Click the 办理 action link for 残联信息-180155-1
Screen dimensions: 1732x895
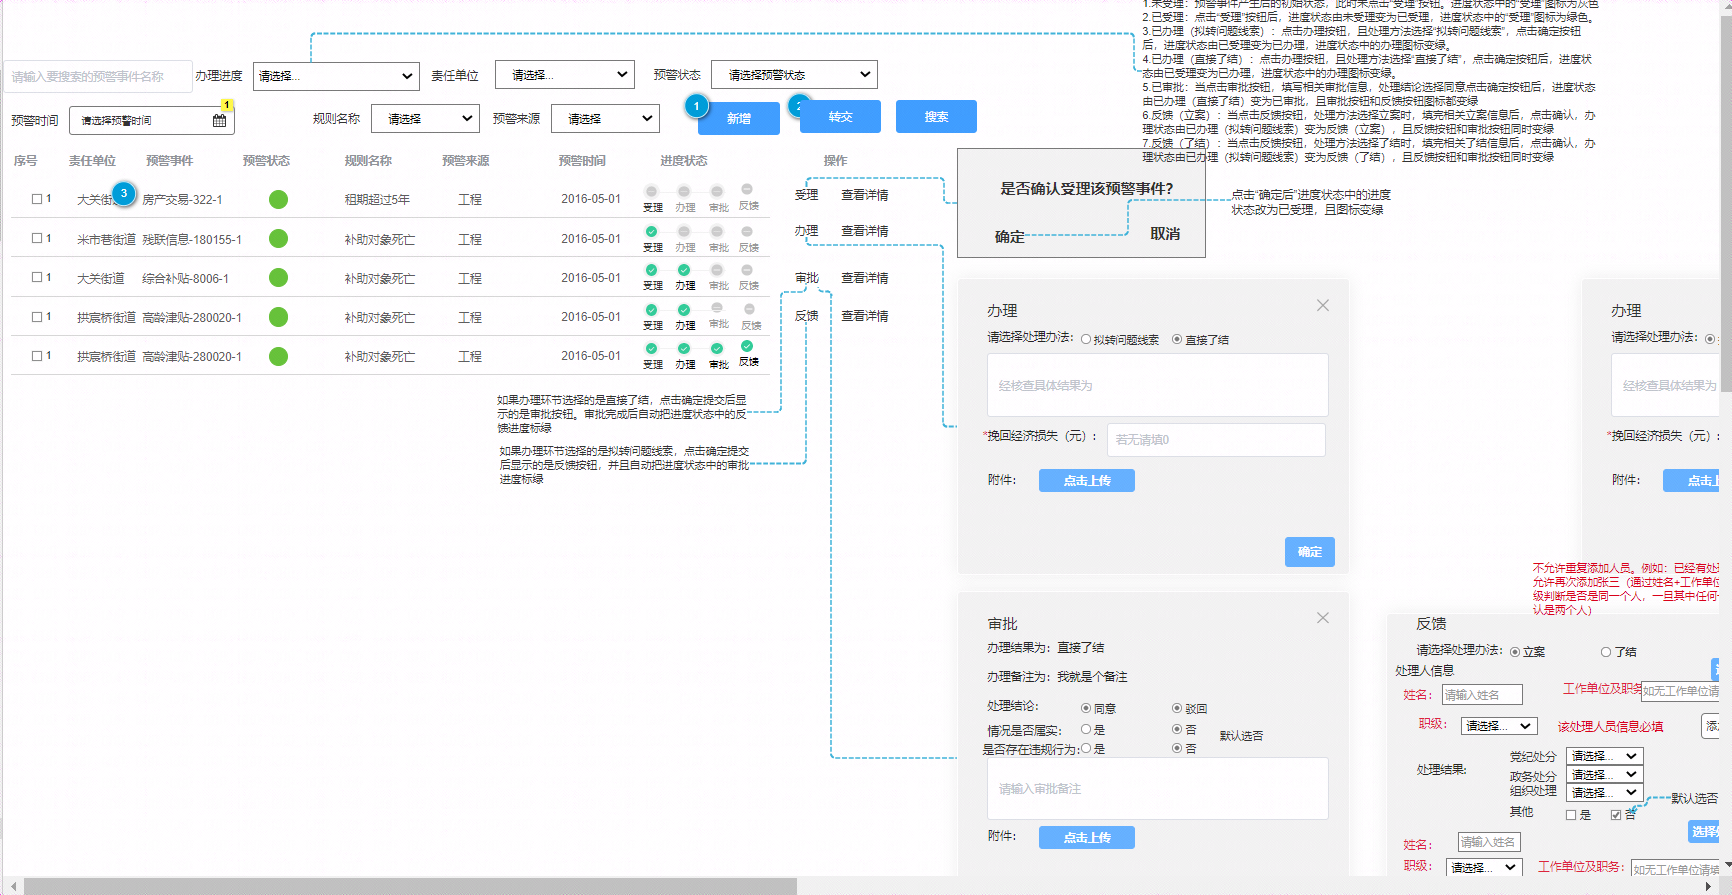point(806,231)
